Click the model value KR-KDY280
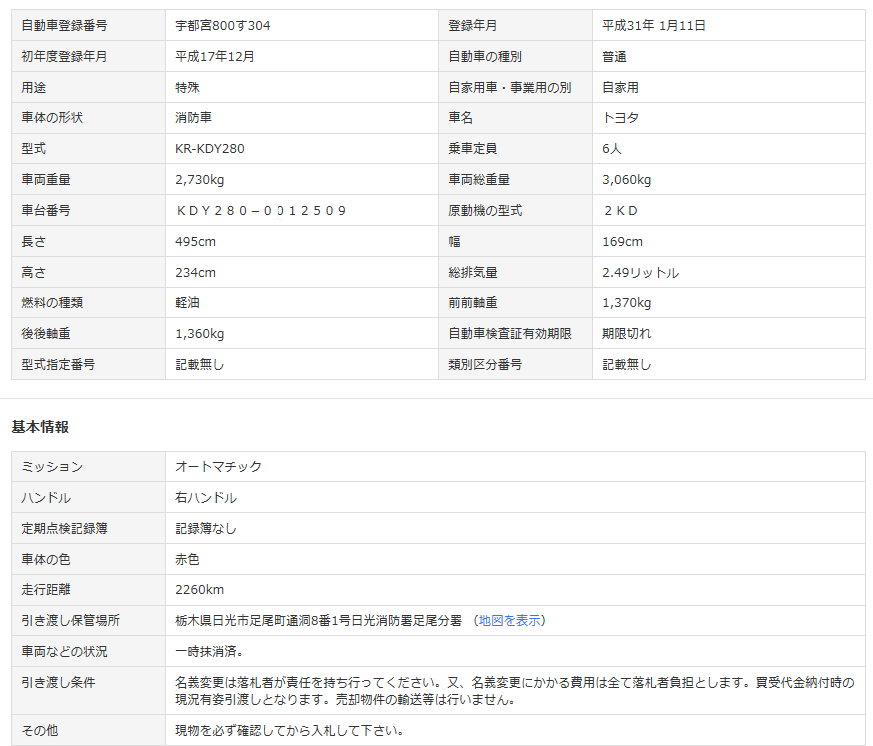Image resolution: width=873 pixels, height=746 pixels. 209,149
